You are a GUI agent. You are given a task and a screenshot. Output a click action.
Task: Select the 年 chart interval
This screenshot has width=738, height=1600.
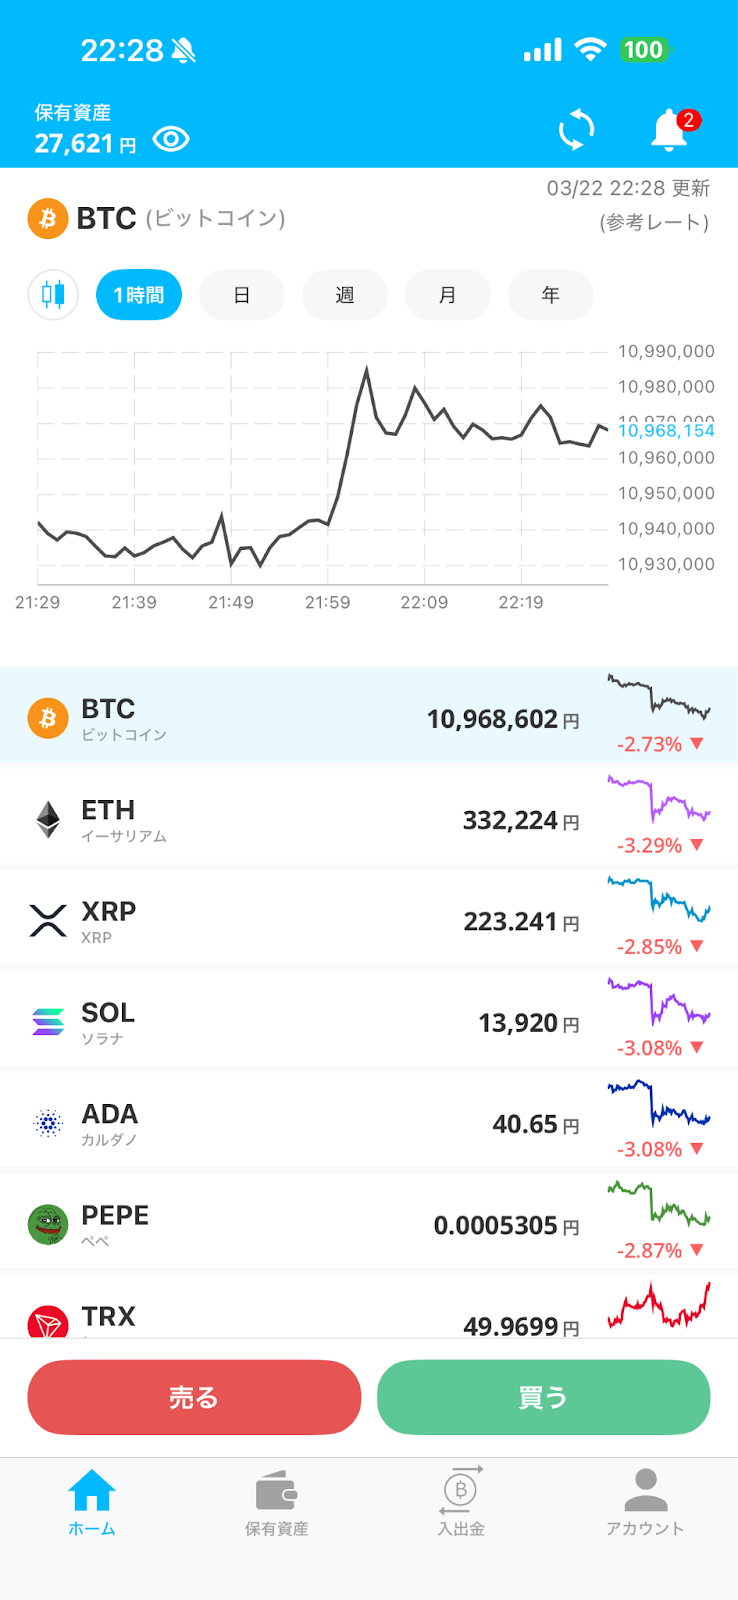click(x=551, y=295)
